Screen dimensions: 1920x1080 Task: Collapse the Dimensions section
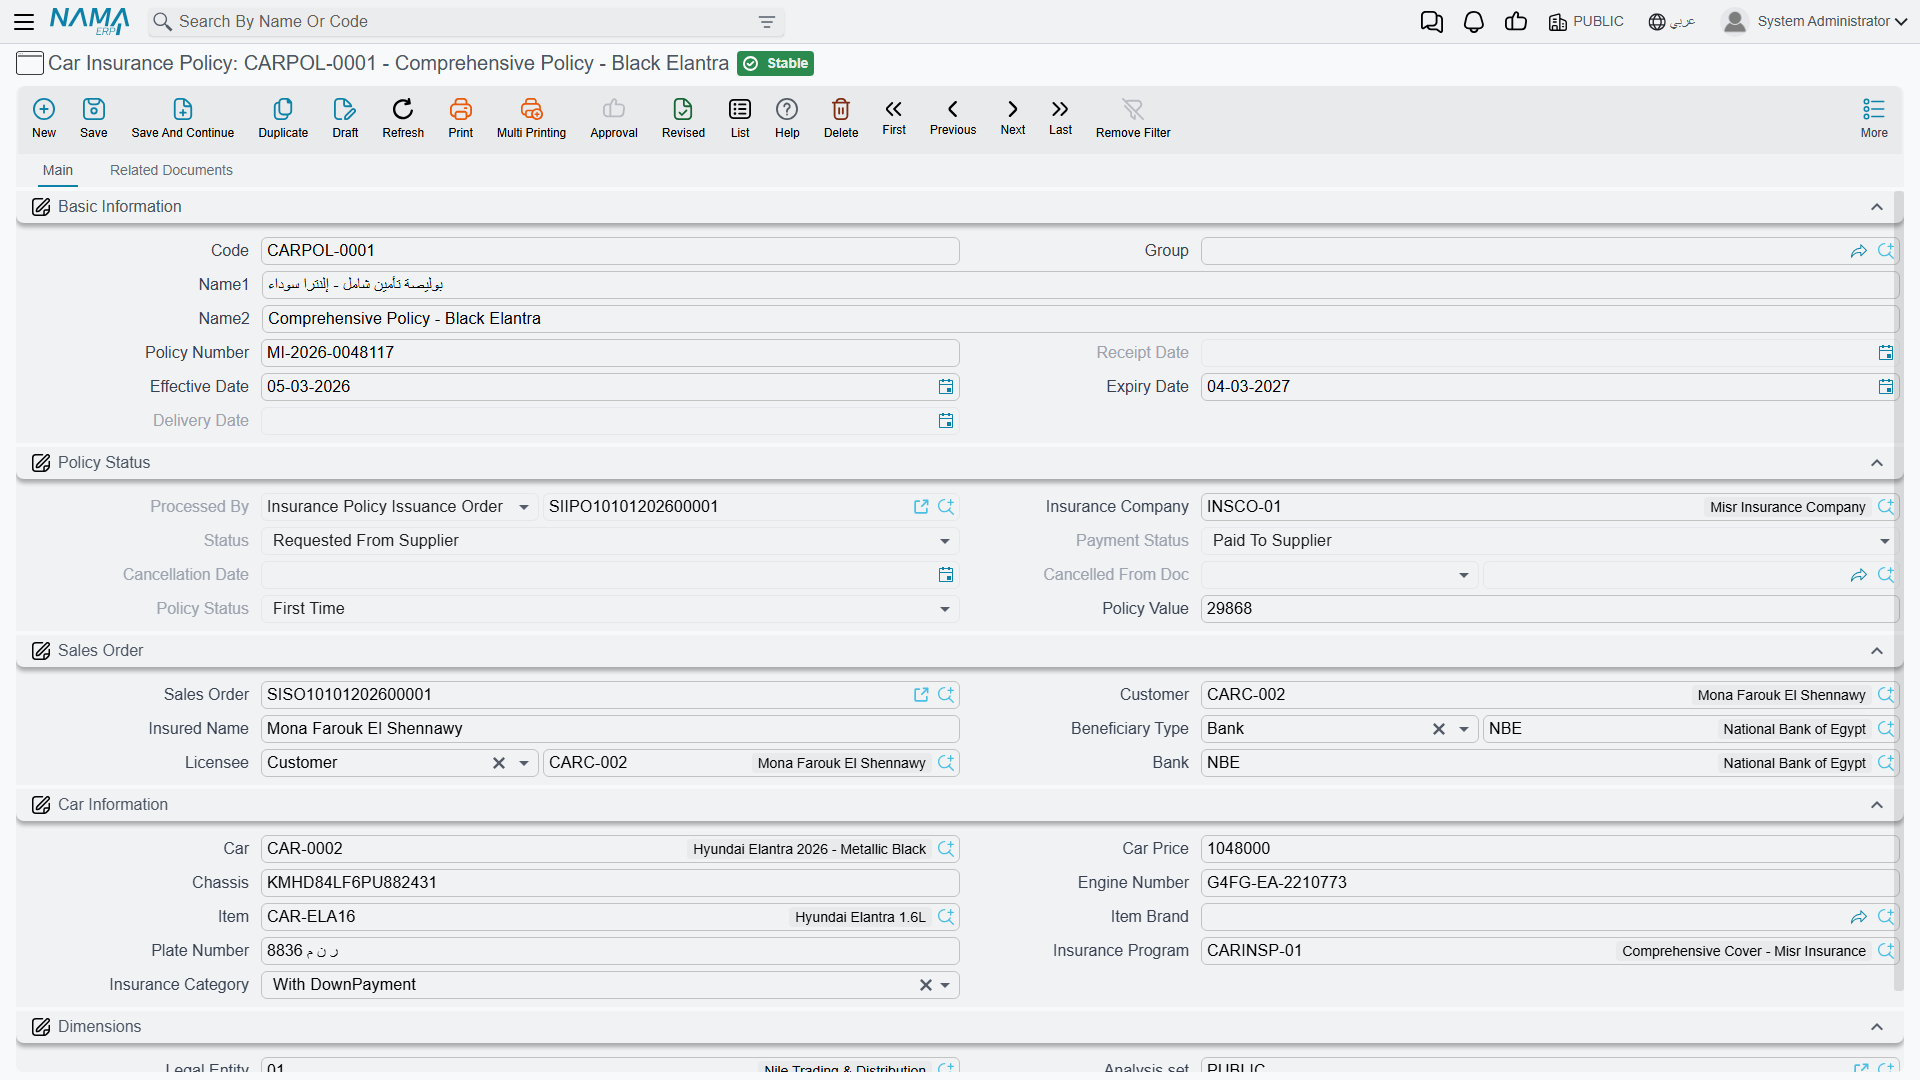coord(1877,1027)
